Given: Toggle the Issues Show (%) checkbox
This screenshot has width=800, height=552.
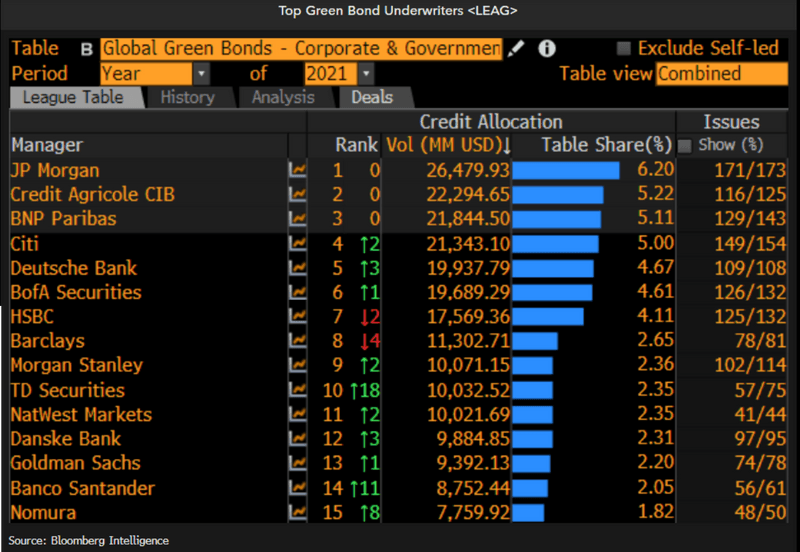Looking at the screenshot, I should 684,146.
